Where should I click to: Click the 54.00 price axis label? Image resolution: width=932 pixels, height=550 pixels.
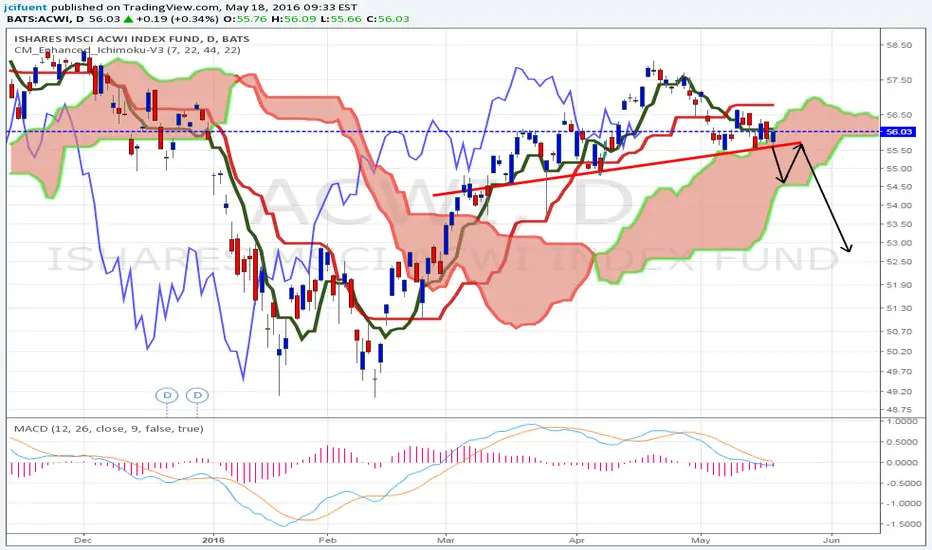coord(898,206)
